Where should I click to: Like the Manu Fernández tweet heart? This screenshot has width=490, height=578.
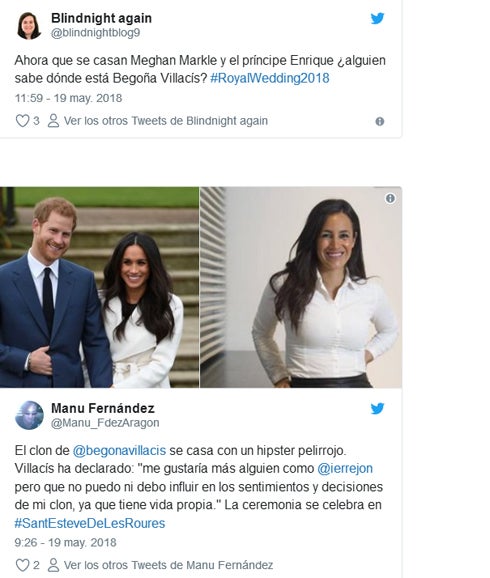click(x=22, y=565)
